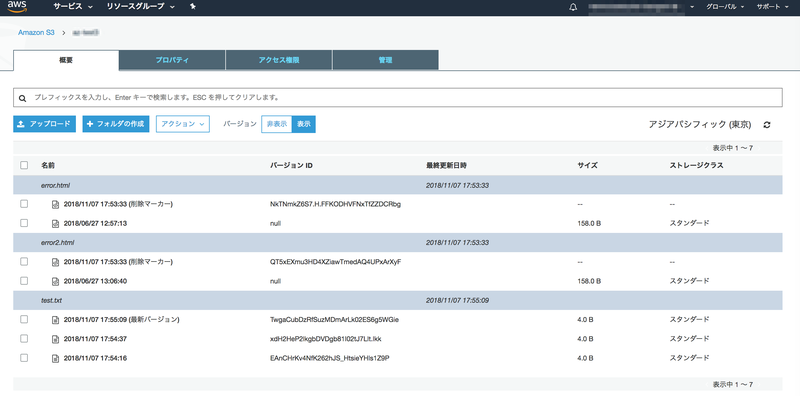800x396 pixels.
Task: Click file icon for 2018/06/27 12:57:13 version
Action: [x=55, y=224]
